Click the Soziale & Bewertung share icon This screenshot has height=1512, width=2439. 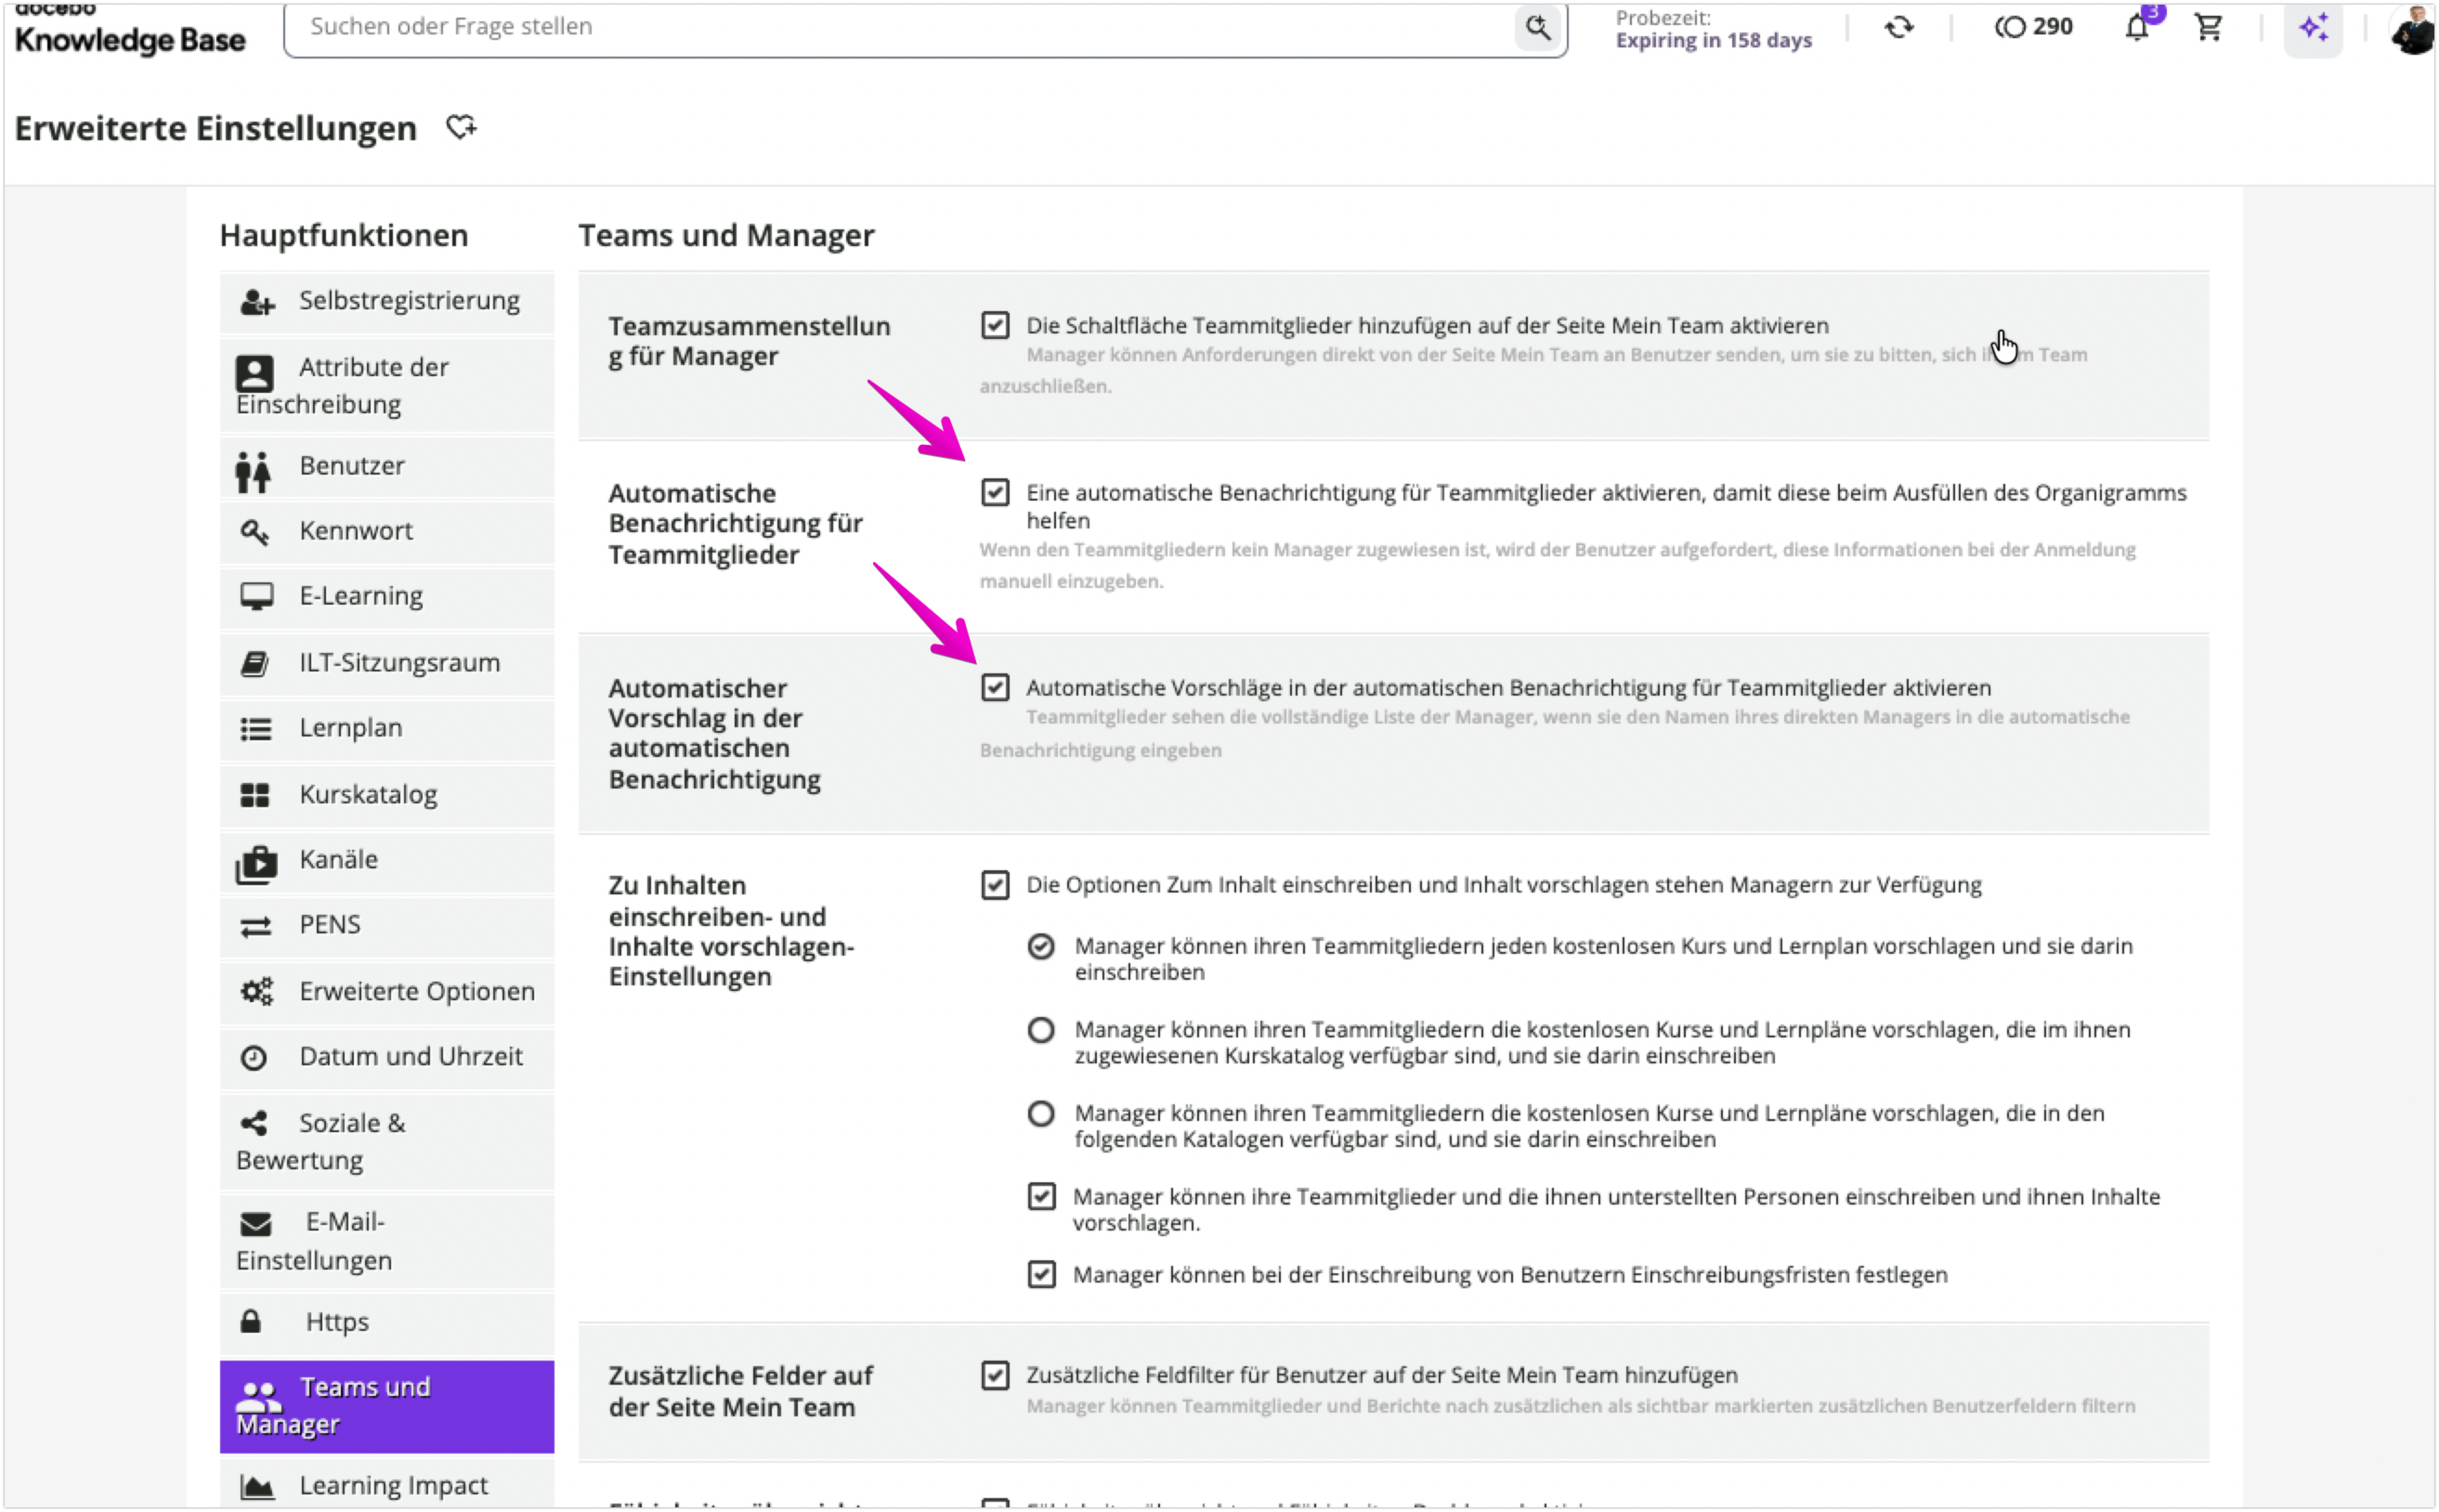[x=254, y=1123]
